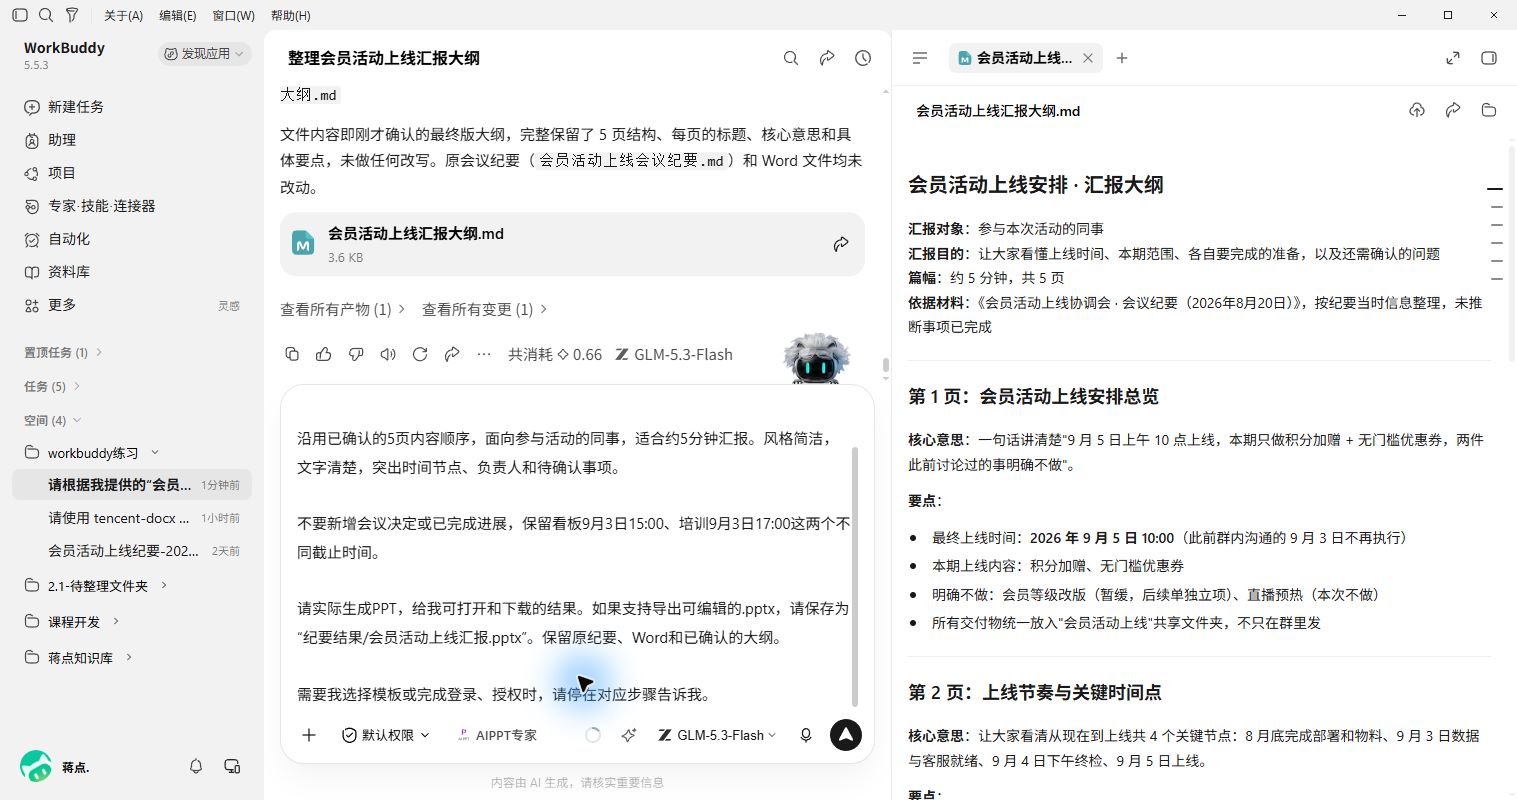Open the 窗口(W) menu
Image resolution: width=1517 pixels, height=800 pixels.
233,15
